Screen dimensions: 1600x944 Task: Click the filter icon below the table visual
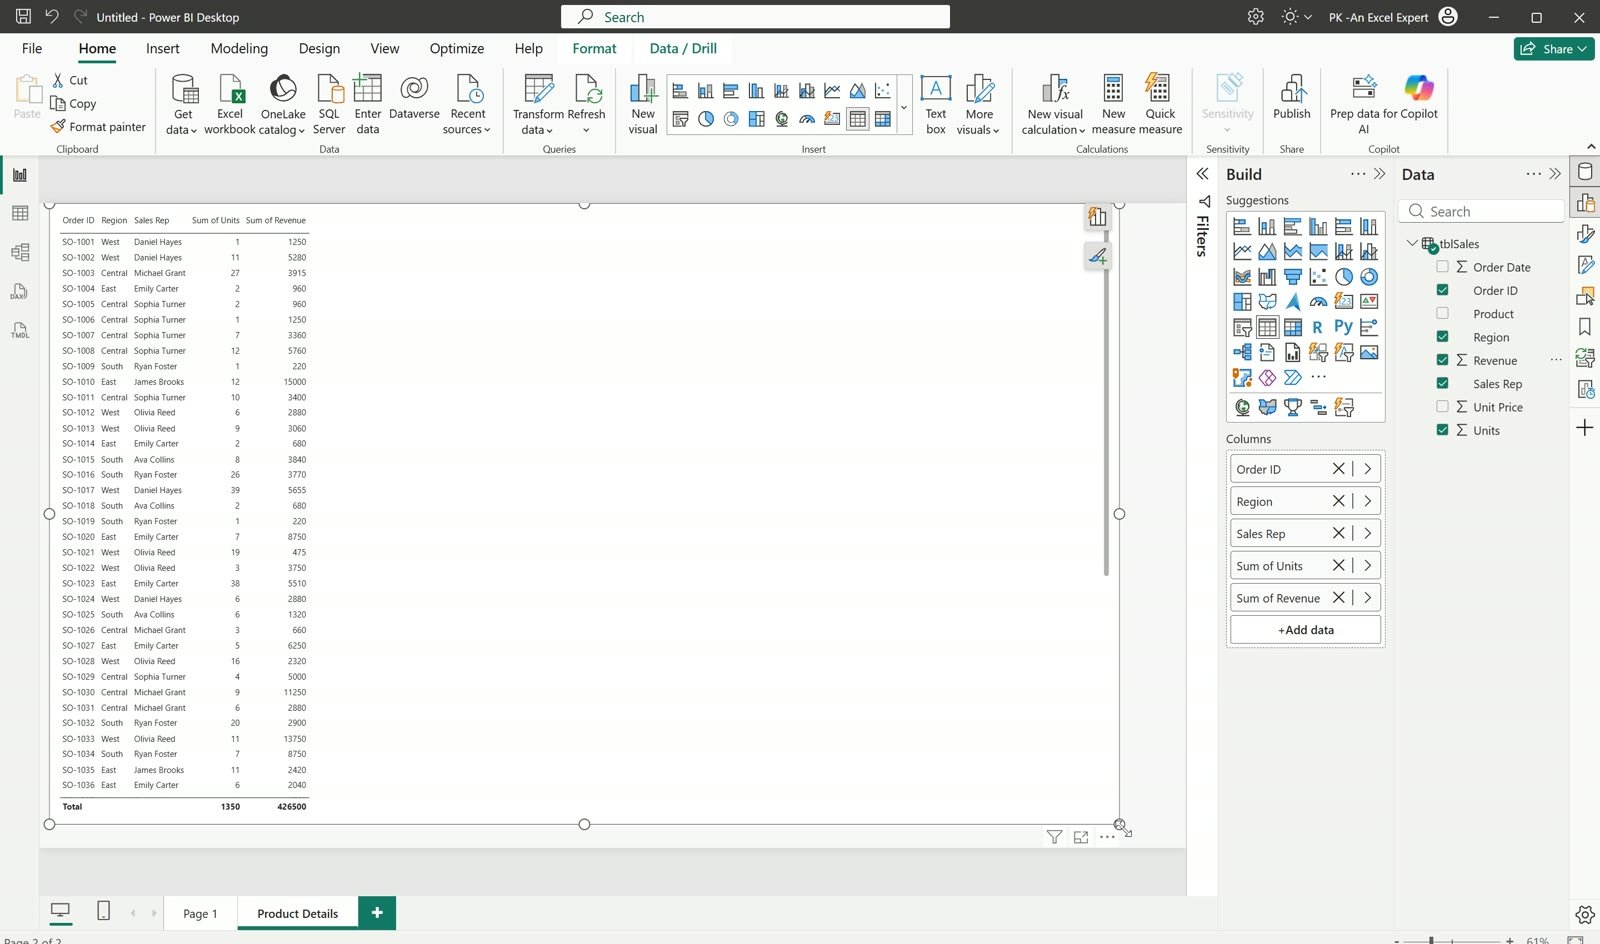1054,837
